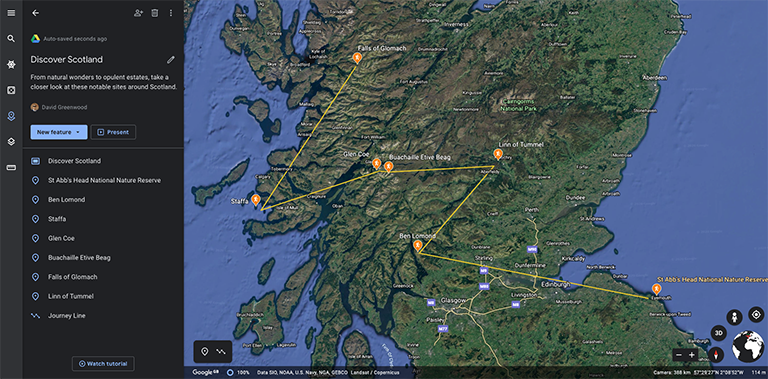Click the Glasgow city label on map

point(453,300)
